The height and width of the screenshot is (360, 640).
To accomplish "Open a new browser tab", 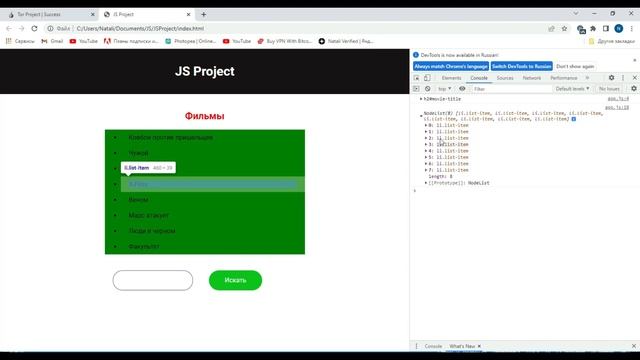I will pos(203,14).
